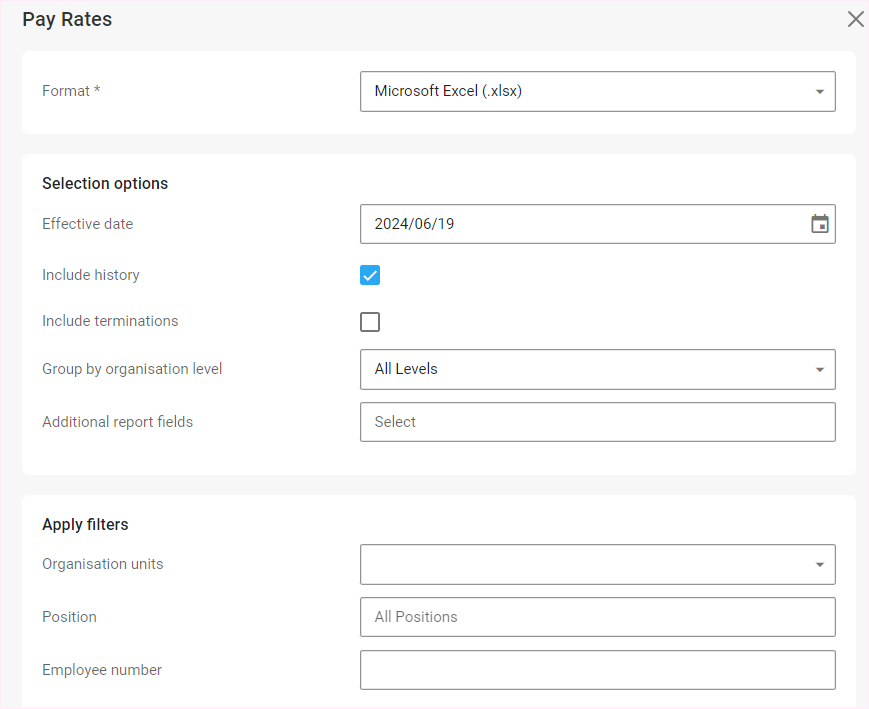Image resolution: width=869 pixels, height=709 pixels.
Task: Open the empty Organisation units combo box
Action: (x=580, y=564)
